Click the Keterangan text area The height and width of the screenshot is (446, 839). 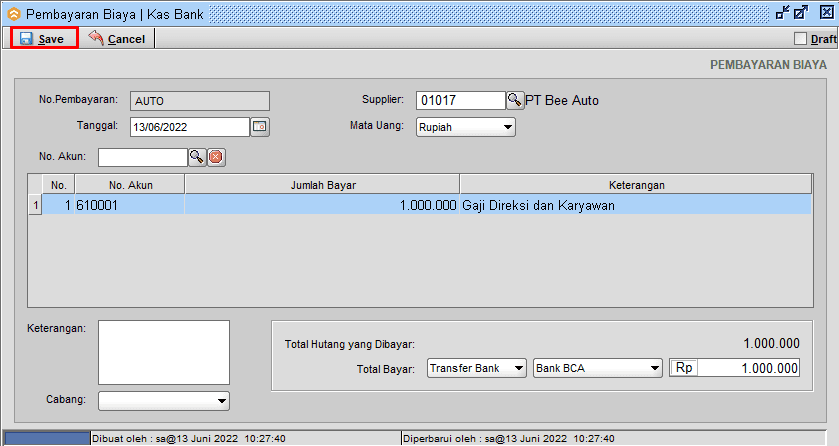(x=164, y=352)
